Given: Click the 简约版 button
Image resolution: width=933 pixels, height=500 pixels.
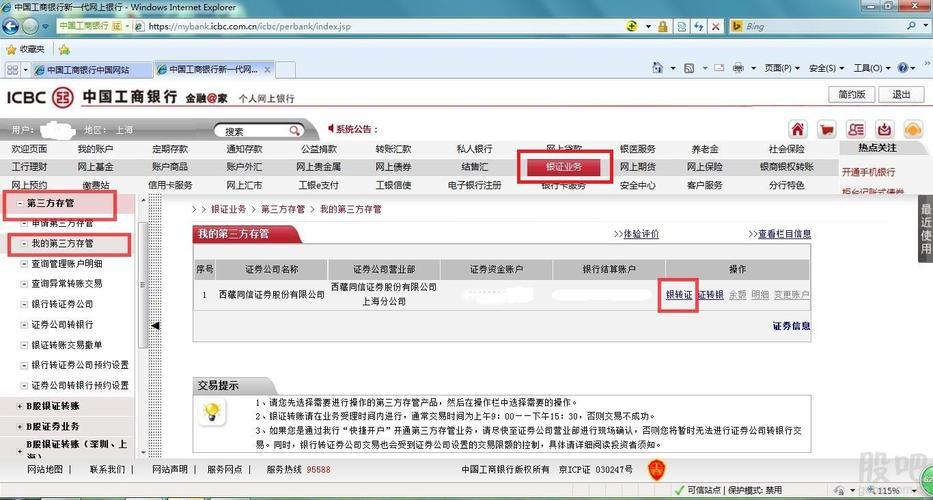Looking at the screenshot, I should pyautogui.click(x=852, y=94).
